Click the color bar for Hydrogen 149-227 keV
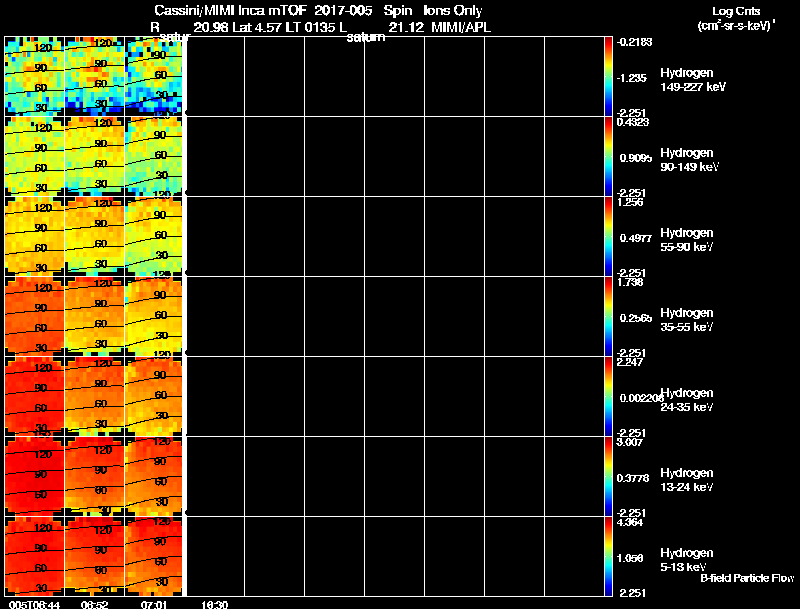The height and width of the screenshot is (609, 800). (608, 76)
